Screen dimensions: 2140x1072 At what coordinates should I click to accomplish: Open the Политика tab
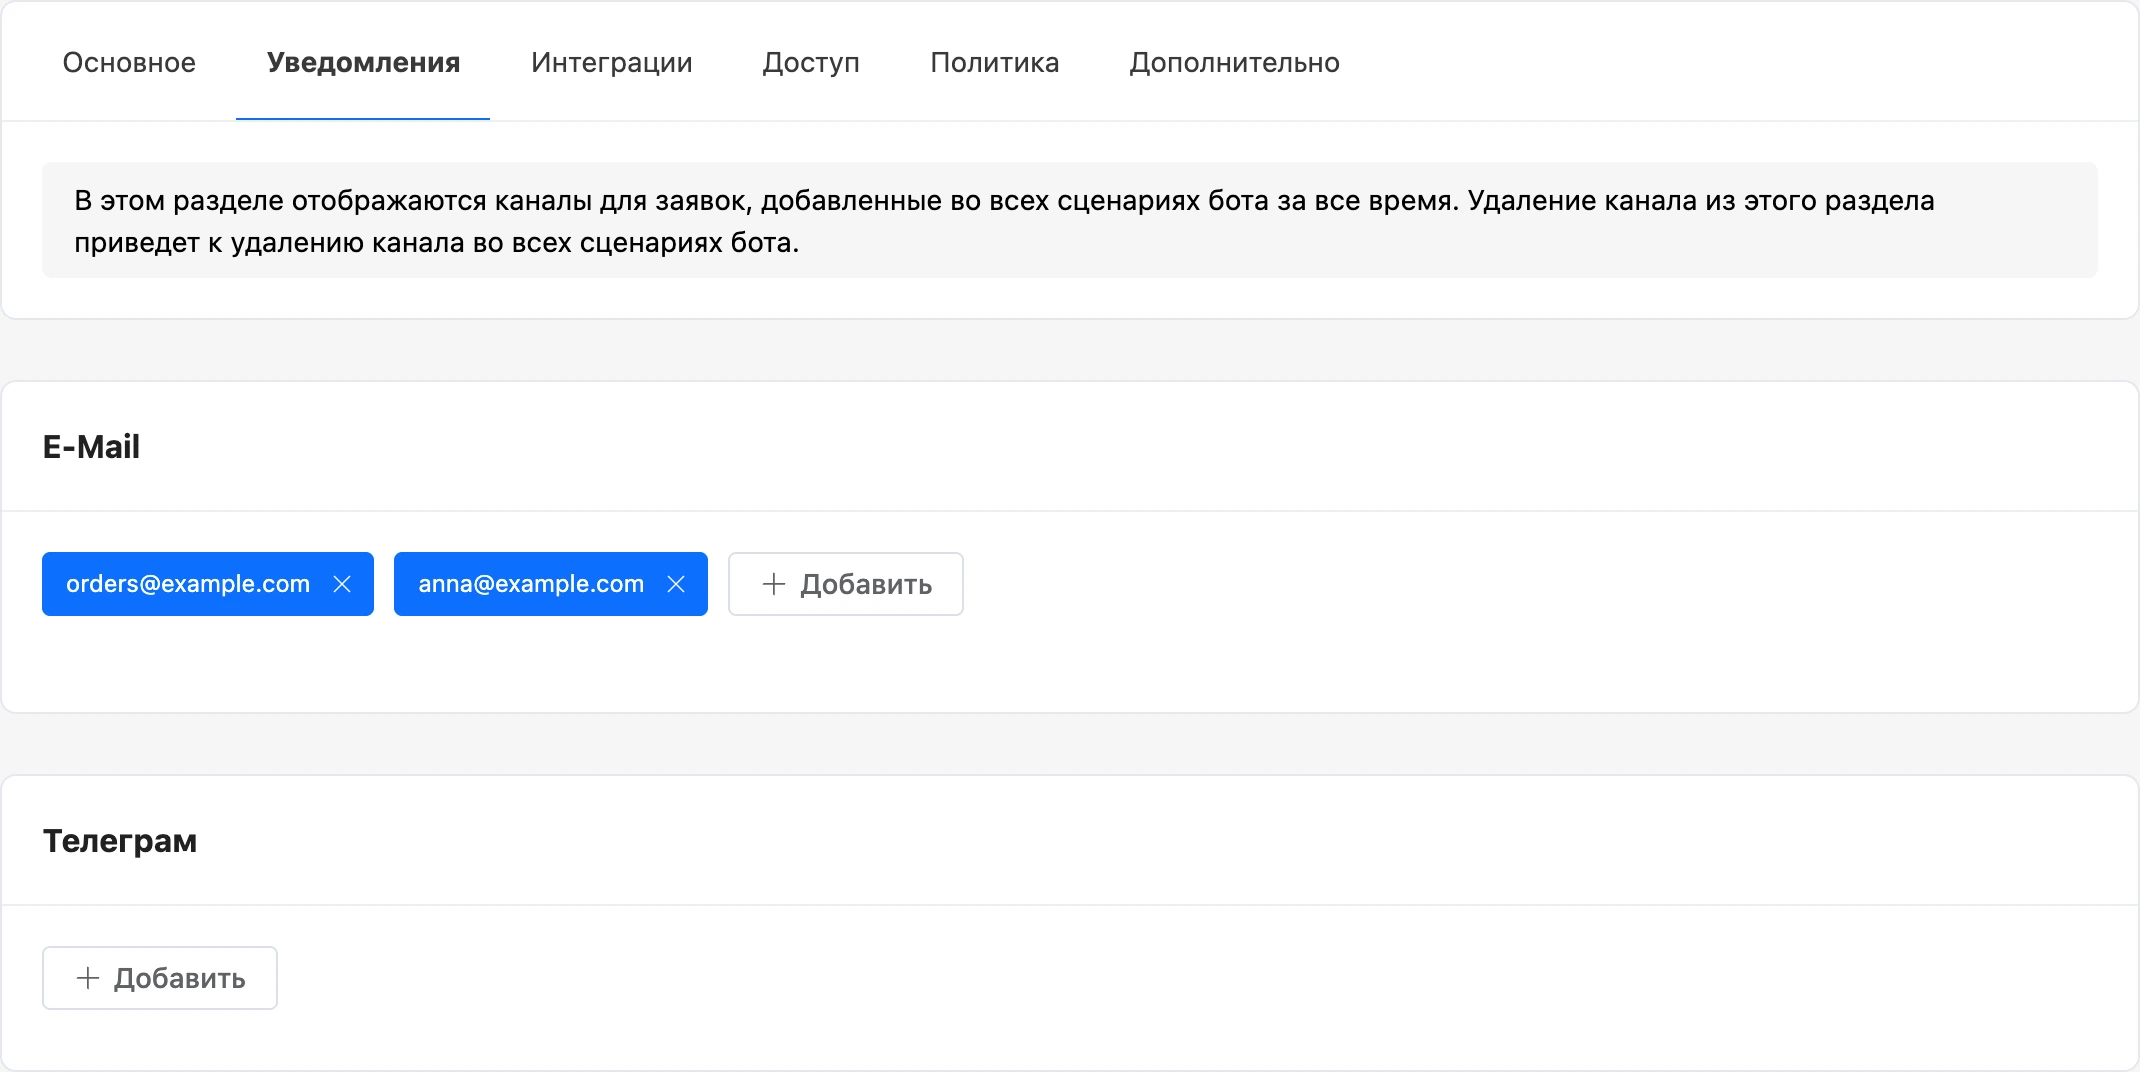(x=995, y=62)
